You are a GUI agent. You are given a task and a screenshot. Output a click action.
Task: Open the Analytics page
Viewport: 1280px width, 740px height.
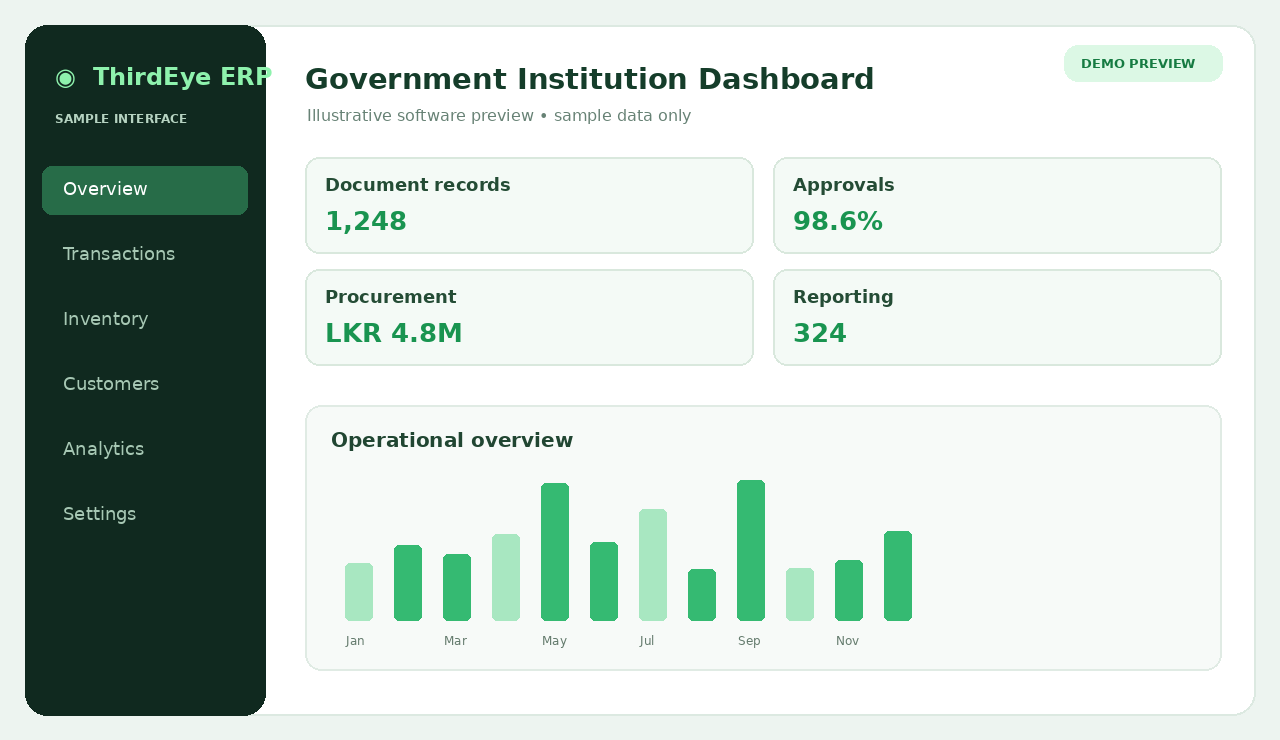tap(103, 449)
